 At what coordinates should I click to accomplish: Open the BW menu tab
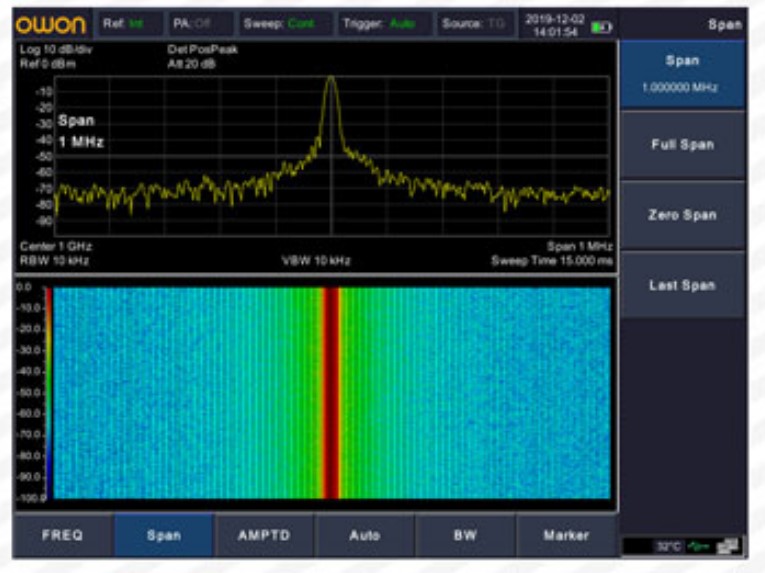(x=465, y=535)
